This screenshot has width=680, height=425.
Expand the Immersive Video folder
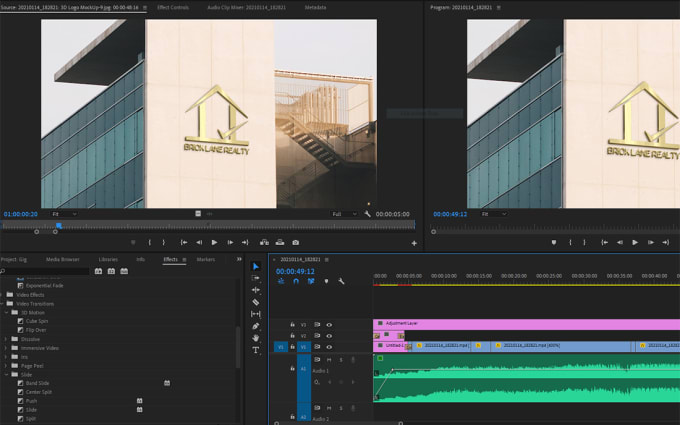[6, 348]
